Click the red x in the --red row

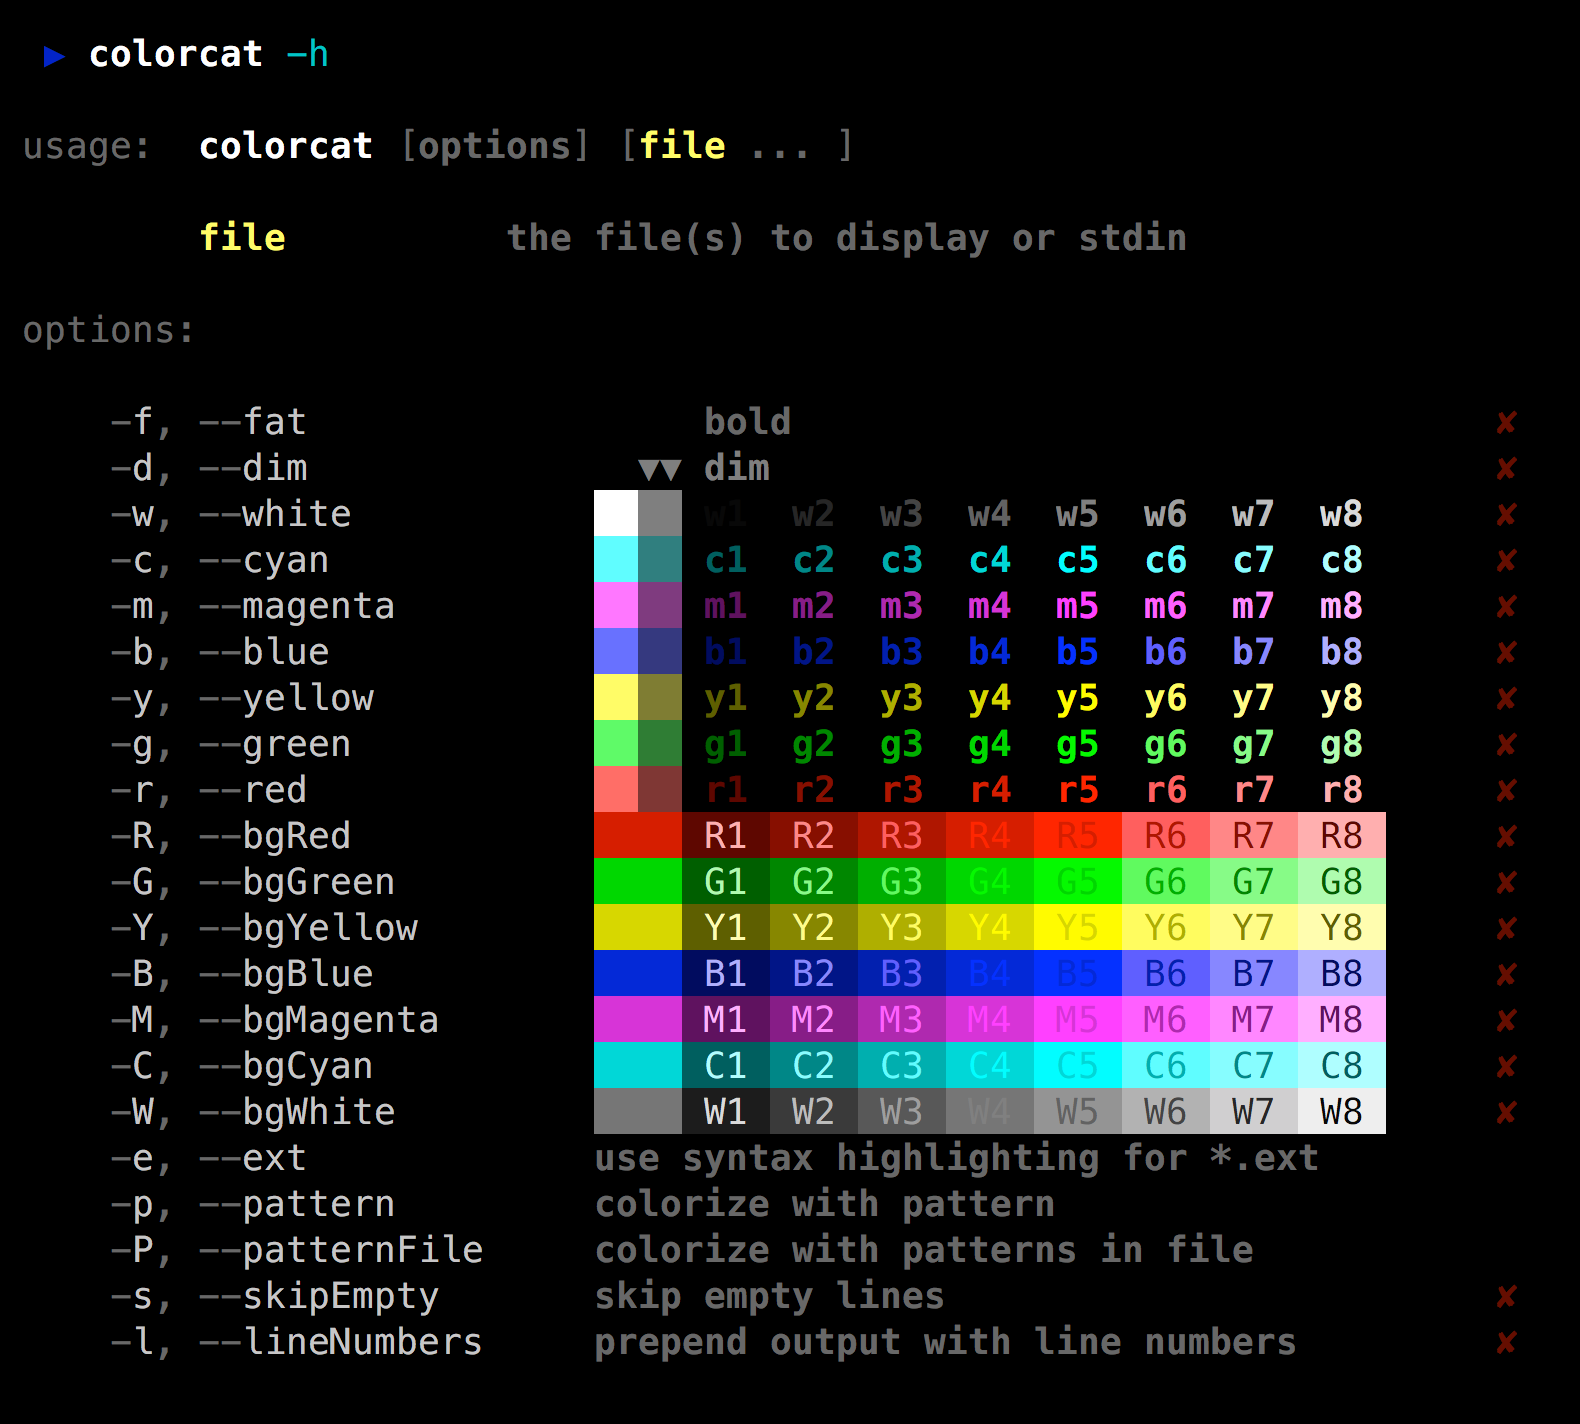1506,791
